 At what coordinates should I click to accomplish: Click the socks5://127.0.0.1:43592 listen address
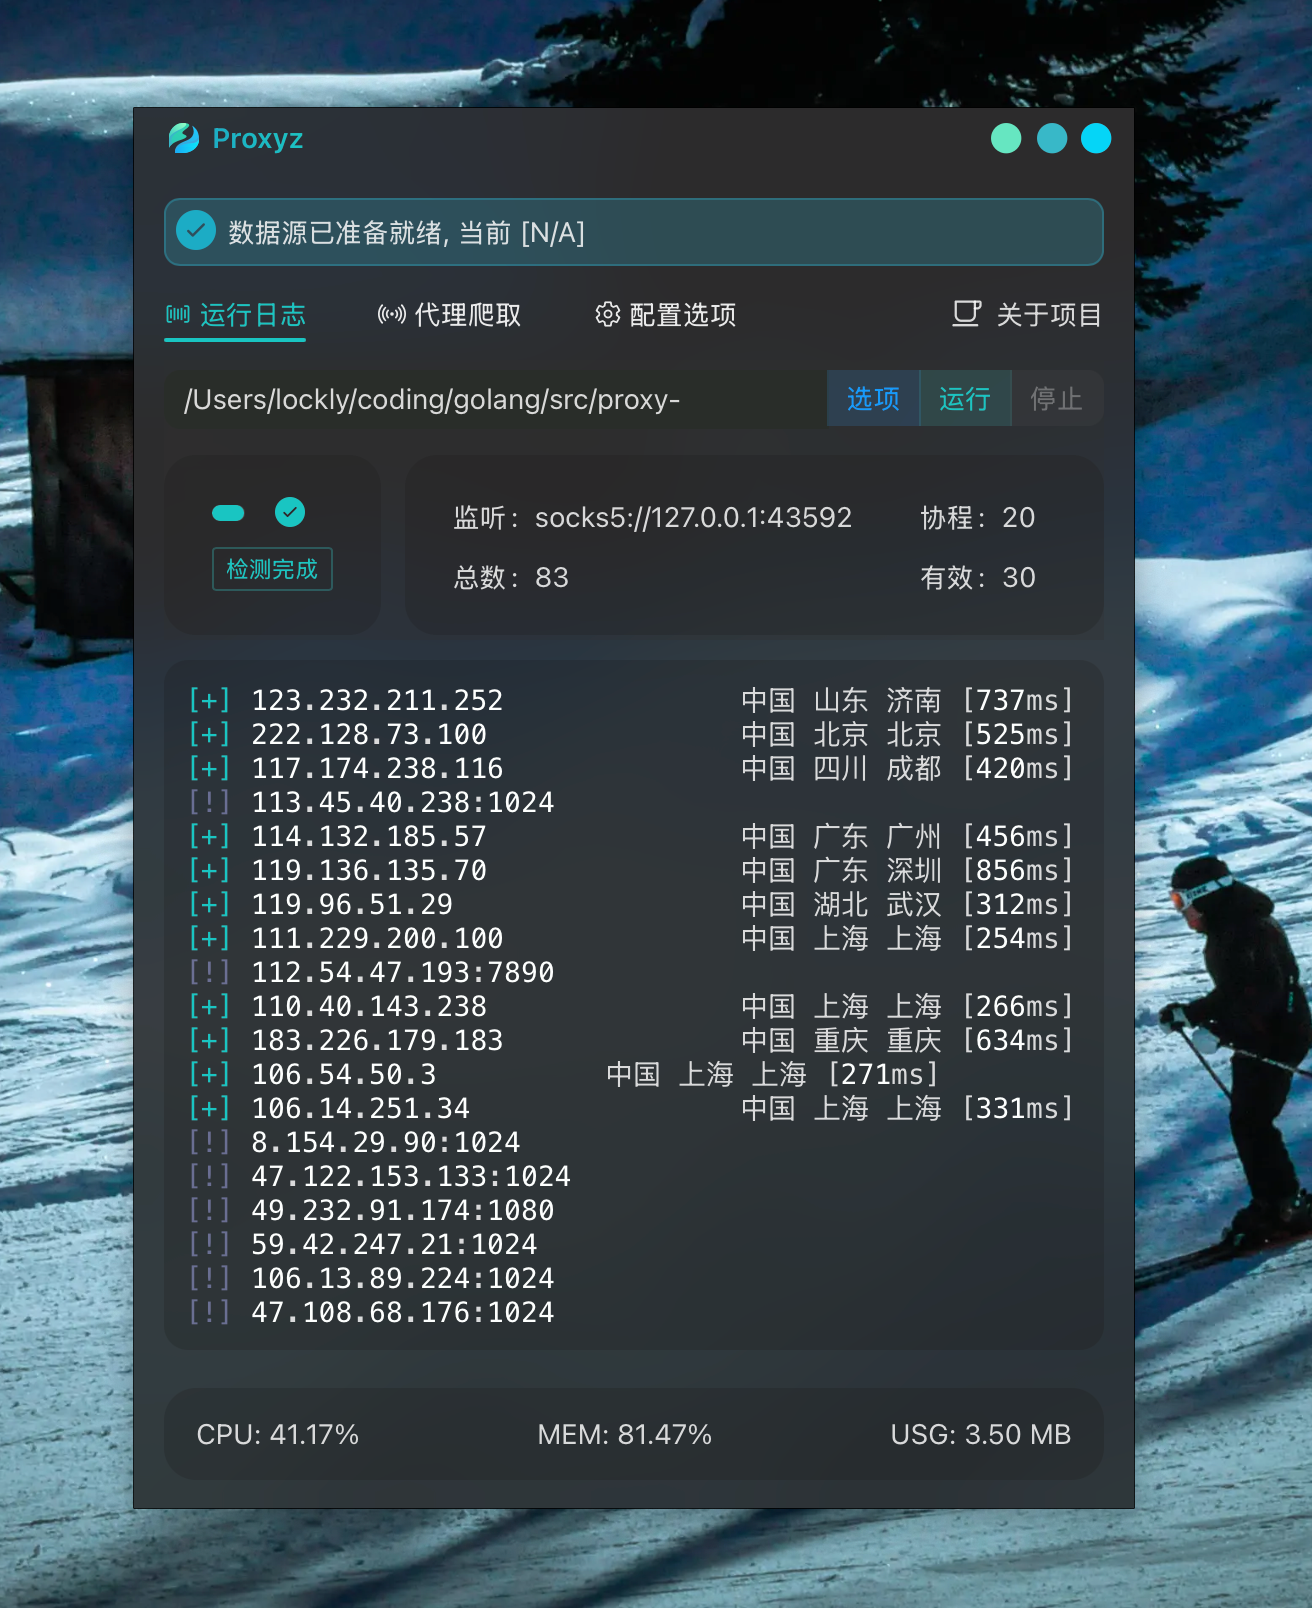pyautogui.click(x=693, y=517)
